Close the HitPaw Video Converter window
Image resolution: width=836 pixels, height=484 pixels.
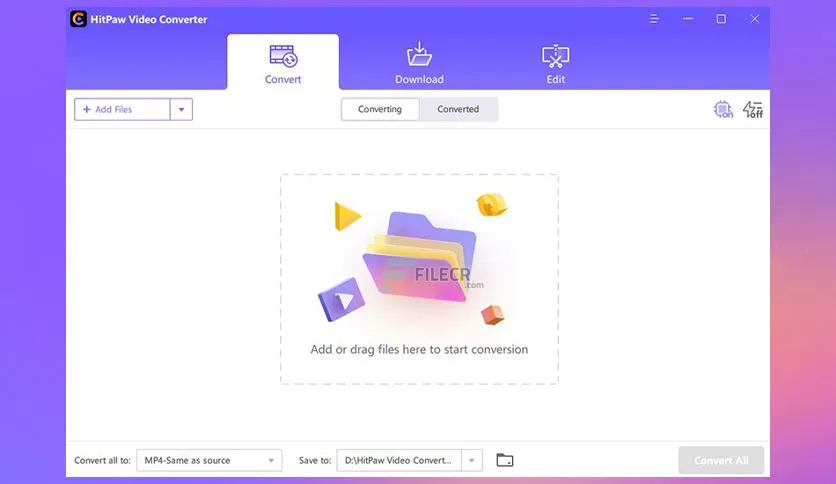(754, 19)
